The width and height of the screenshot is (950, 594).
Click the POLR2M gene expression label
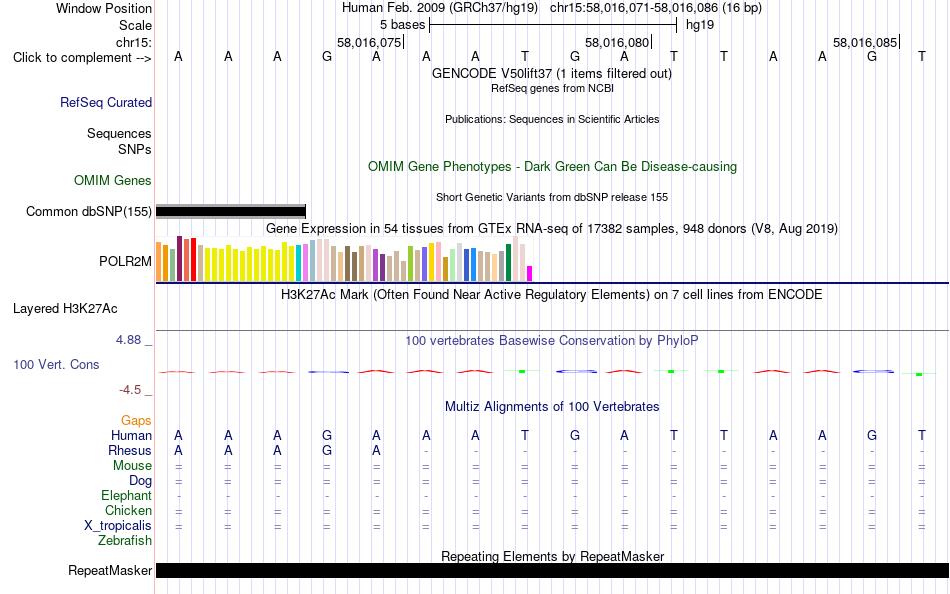(x=125, y=261)
